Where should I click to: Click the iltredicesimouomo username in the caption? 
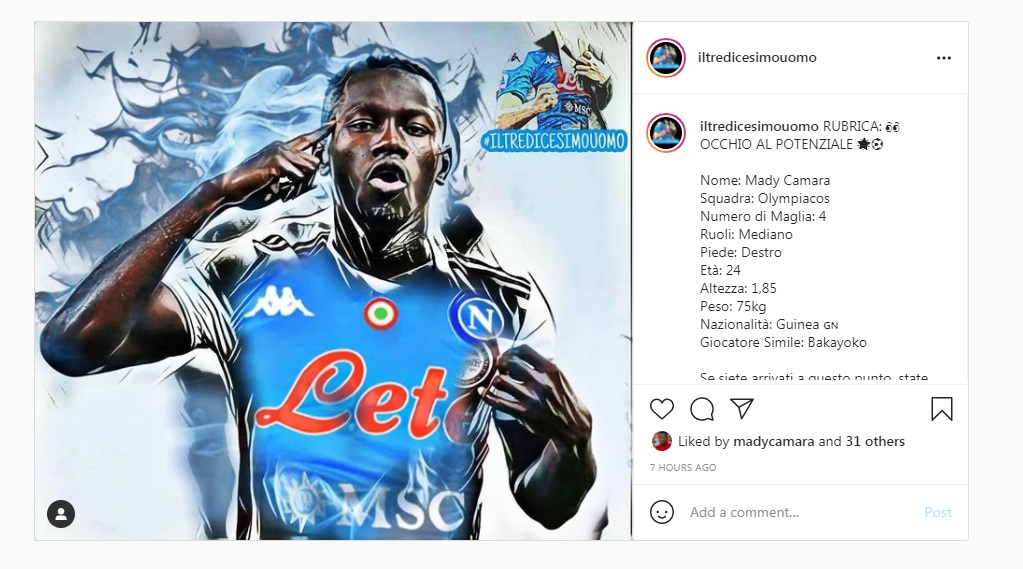tap(759, 126)
